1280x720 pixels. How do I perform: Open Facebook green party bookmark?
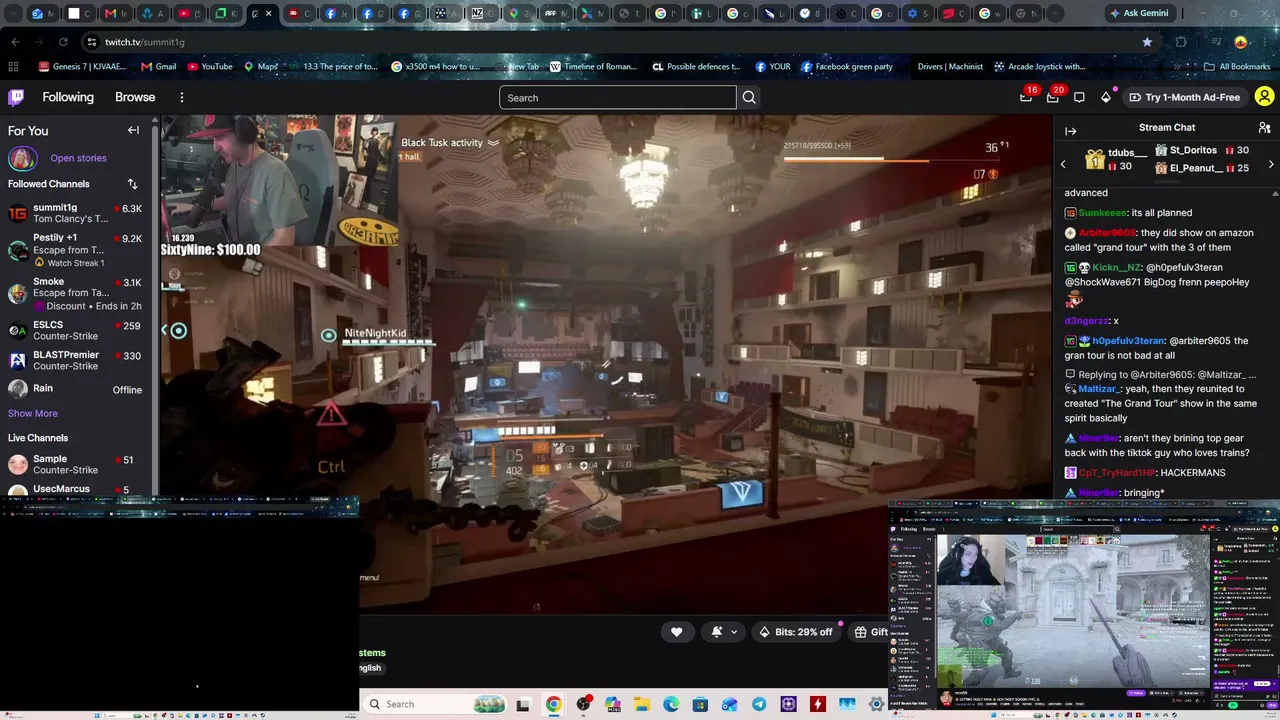click(x=846, y=67)
